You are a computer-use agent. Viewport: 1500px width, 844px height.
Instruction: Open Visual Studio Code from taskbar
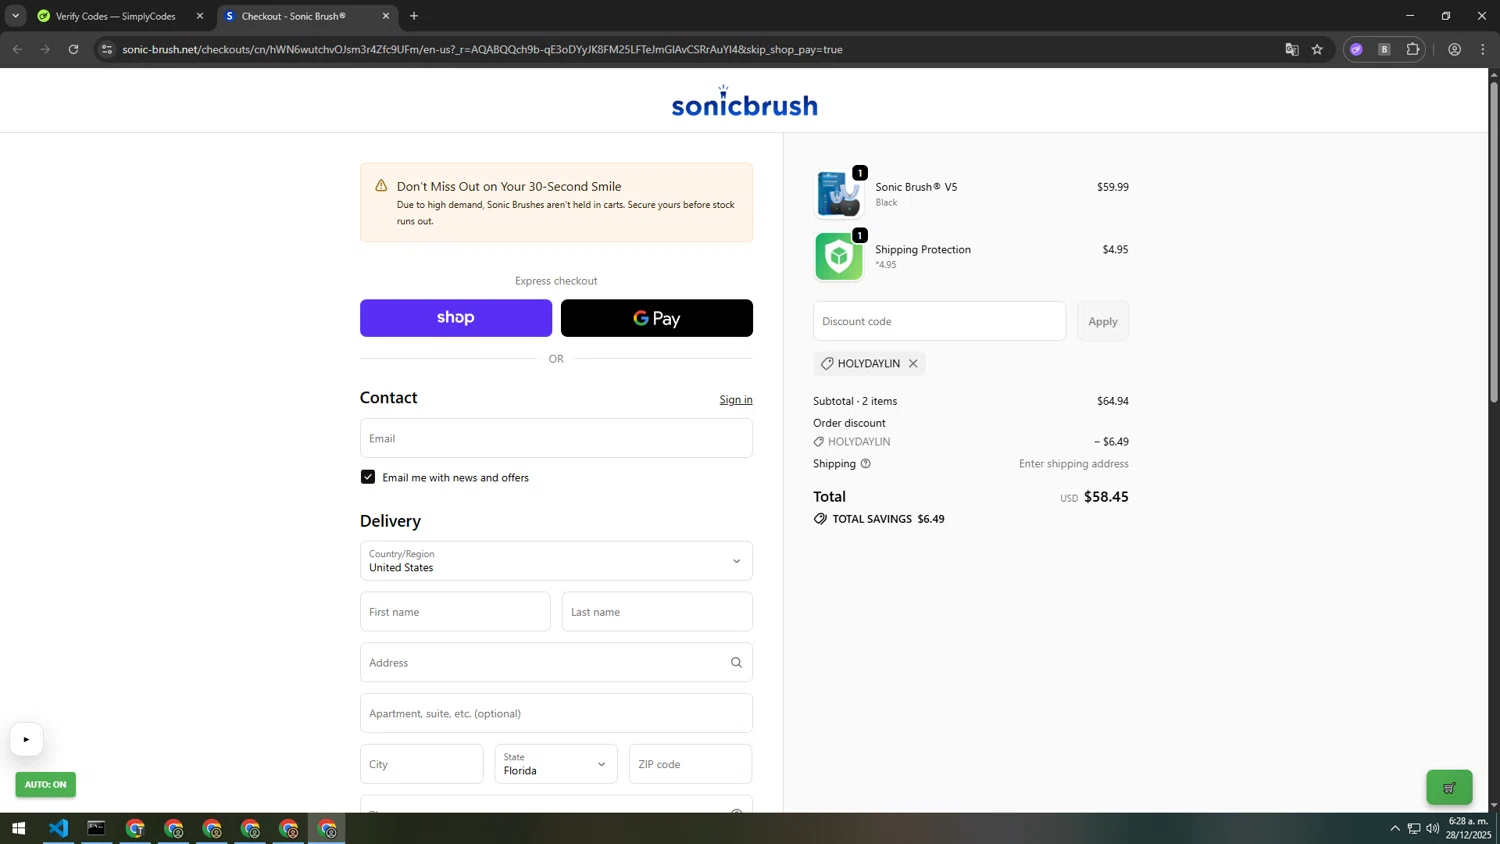[58, 829]
